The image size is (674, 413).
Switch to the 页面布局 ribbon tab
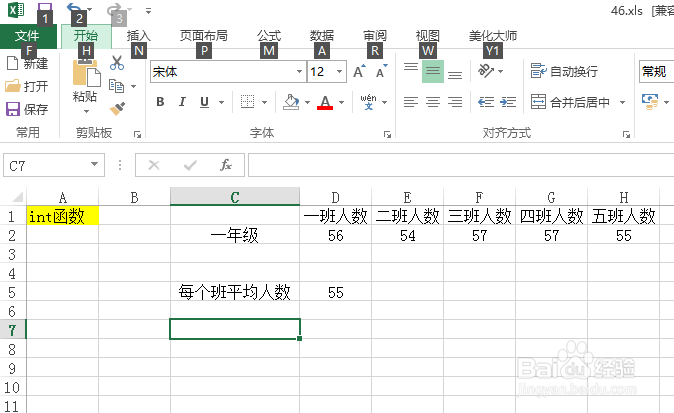[x=204, y=36]
